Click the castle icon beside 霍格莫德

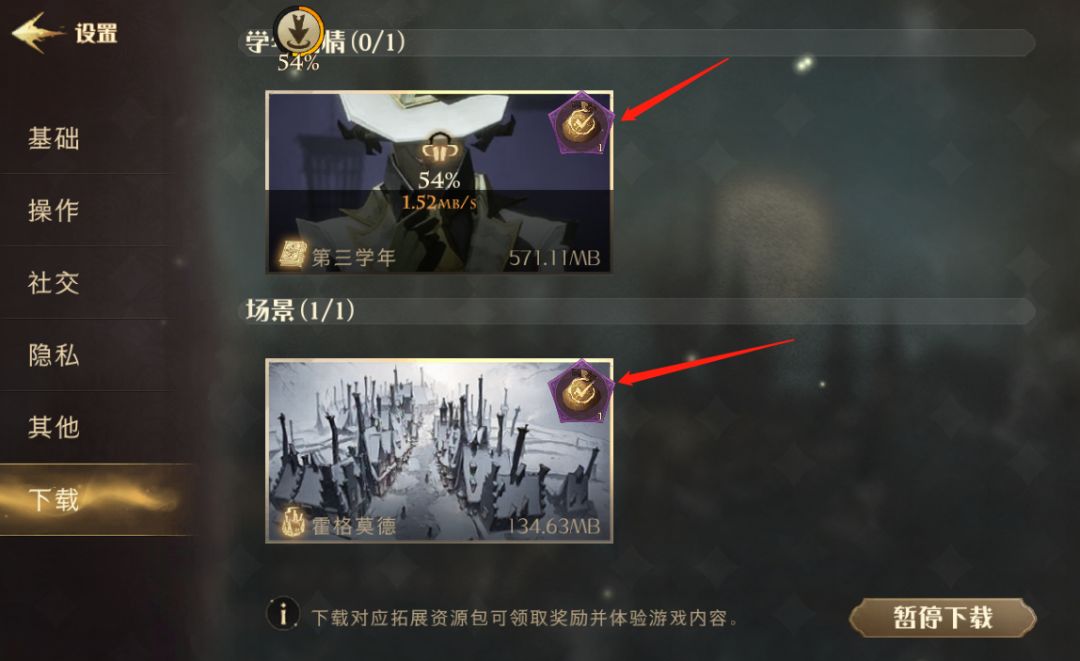point(293,523)
